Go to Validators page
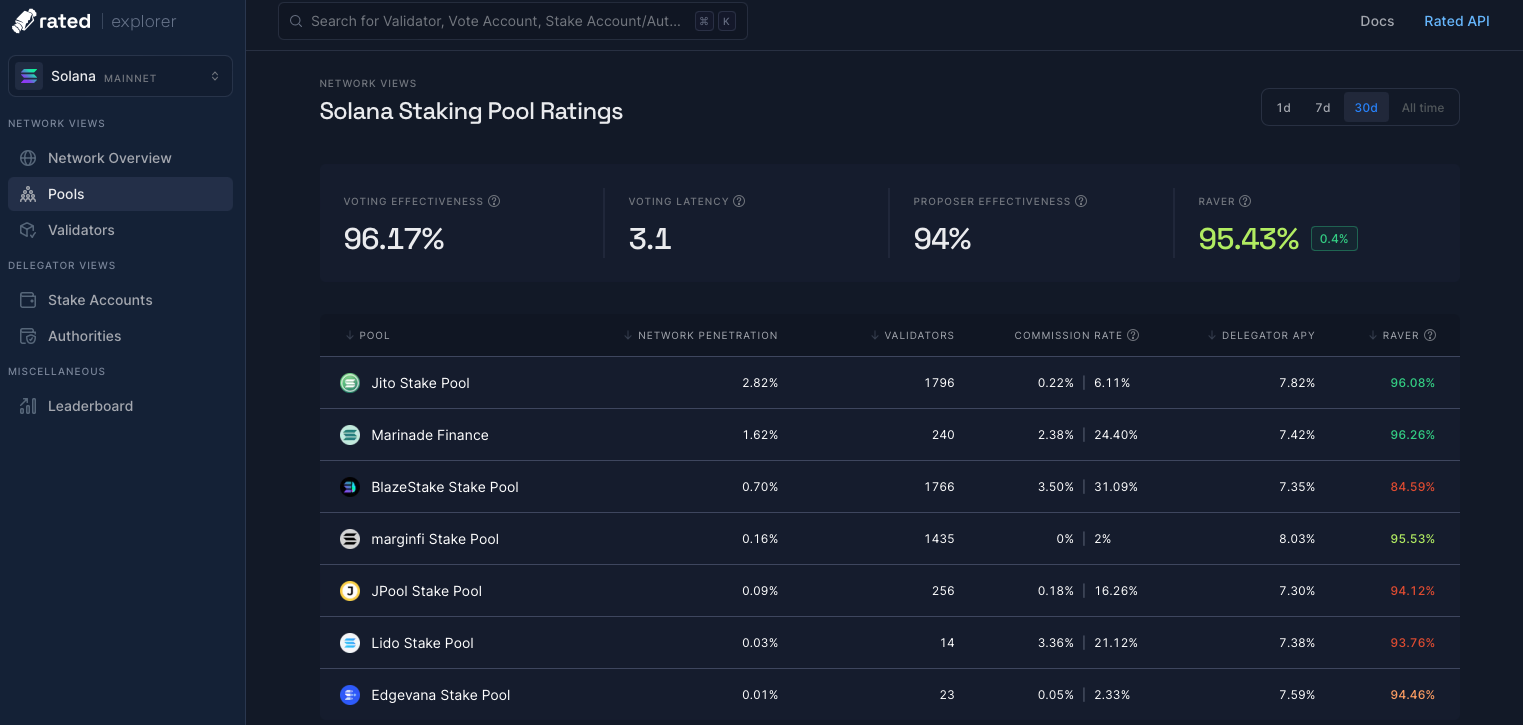 [120, 230]
